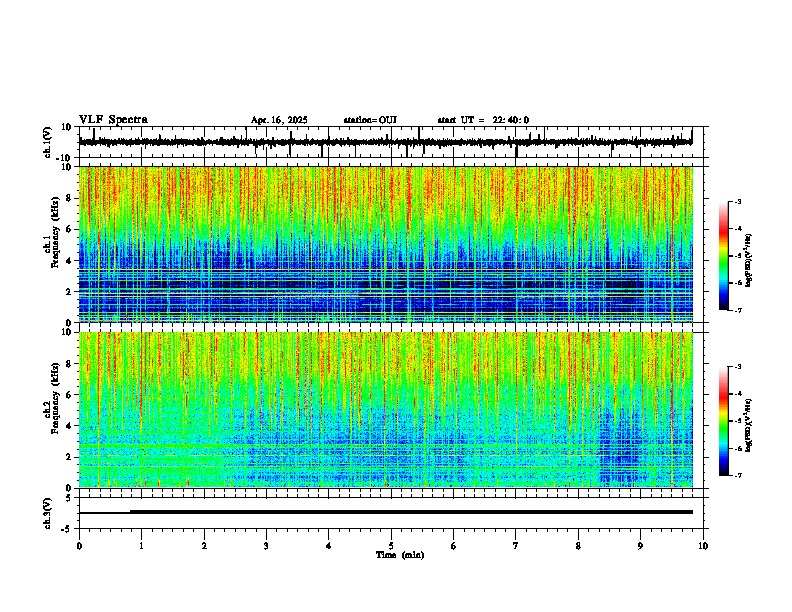The image size is (792, 612).
Task: Select the ch.2 "Frequency (kHz)" axis label
Action: (x=55, y=398)
